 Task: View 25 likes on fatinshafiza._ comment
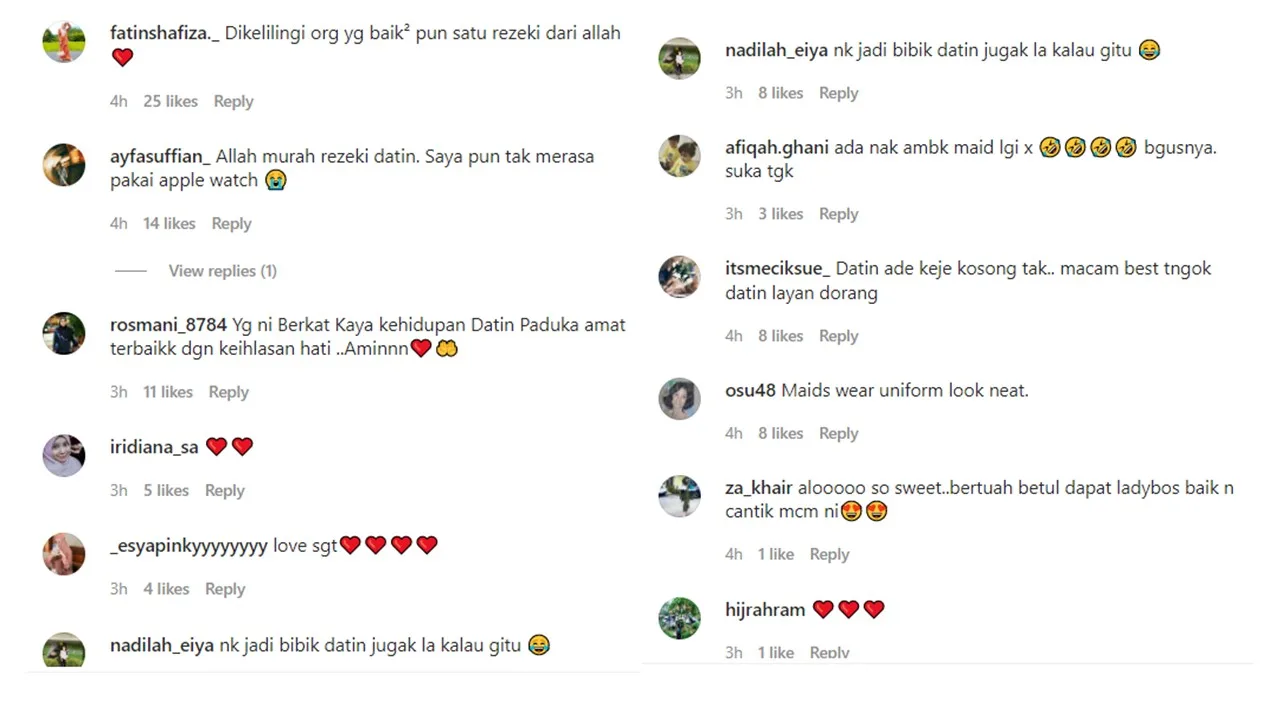170,101
